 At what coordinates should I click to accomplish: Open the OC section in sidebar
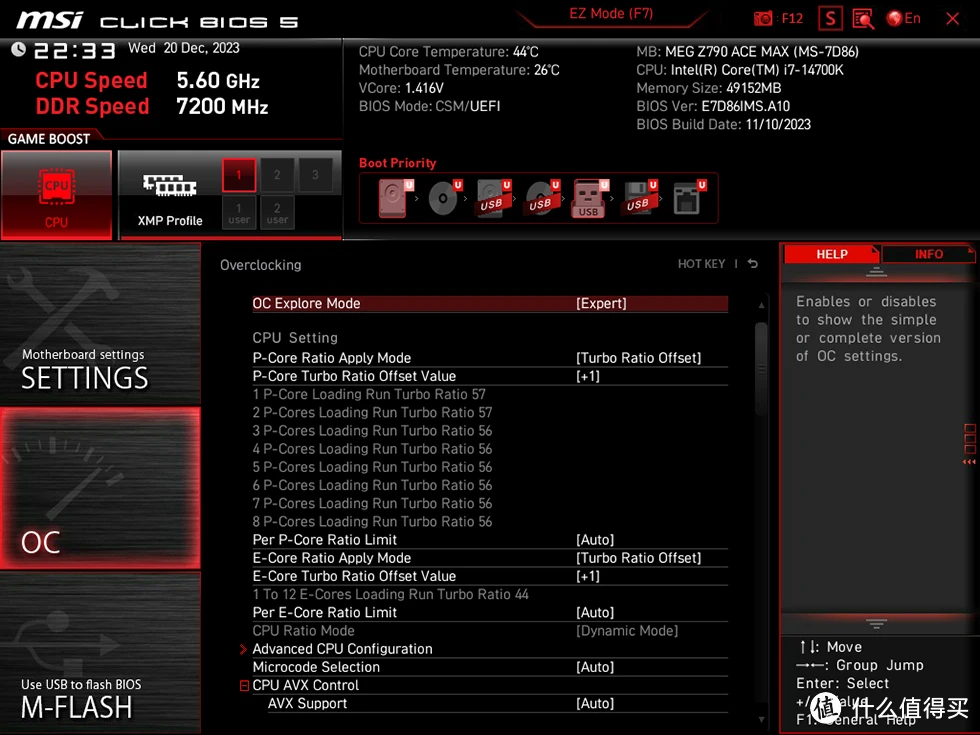[x=100, y=488]
